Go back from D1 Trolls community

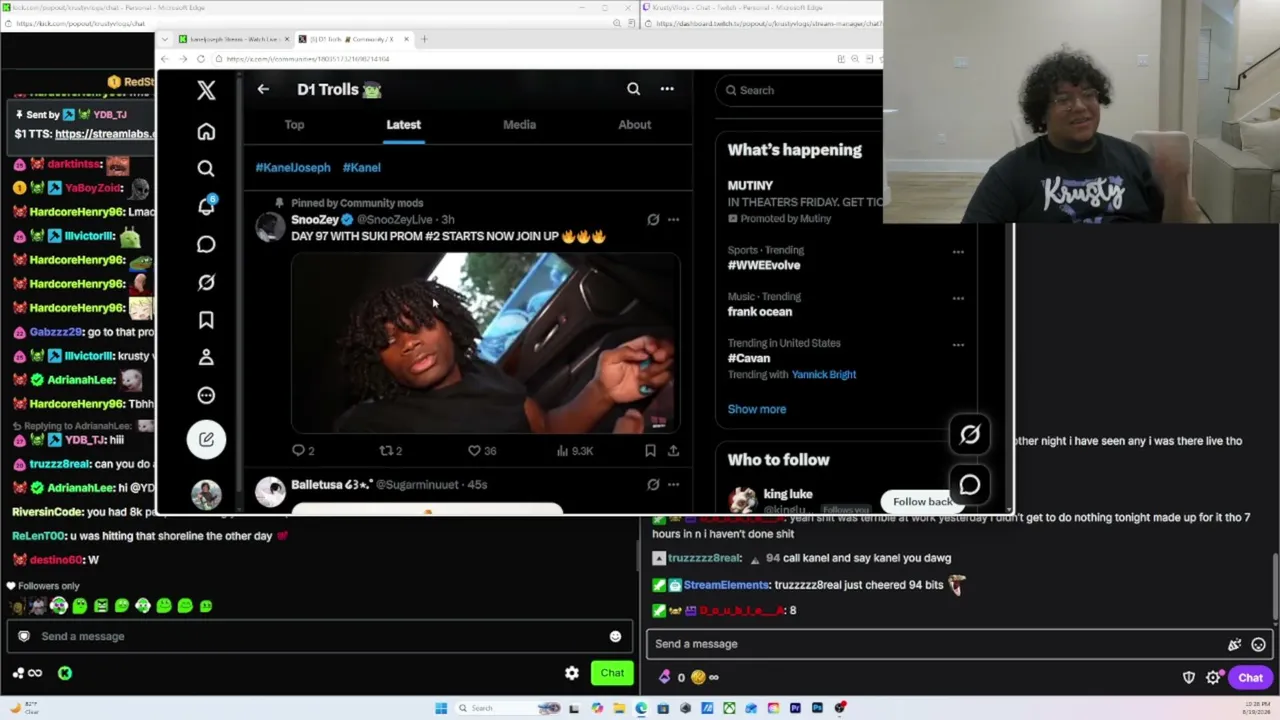pyautogui.click(x=263, y=89)
